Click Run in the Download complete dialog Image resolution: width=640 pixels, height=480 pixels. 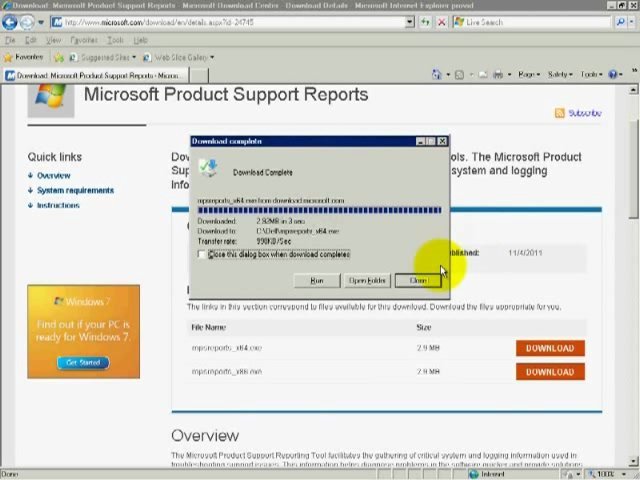pyautogui.click(x=317, y=280)
